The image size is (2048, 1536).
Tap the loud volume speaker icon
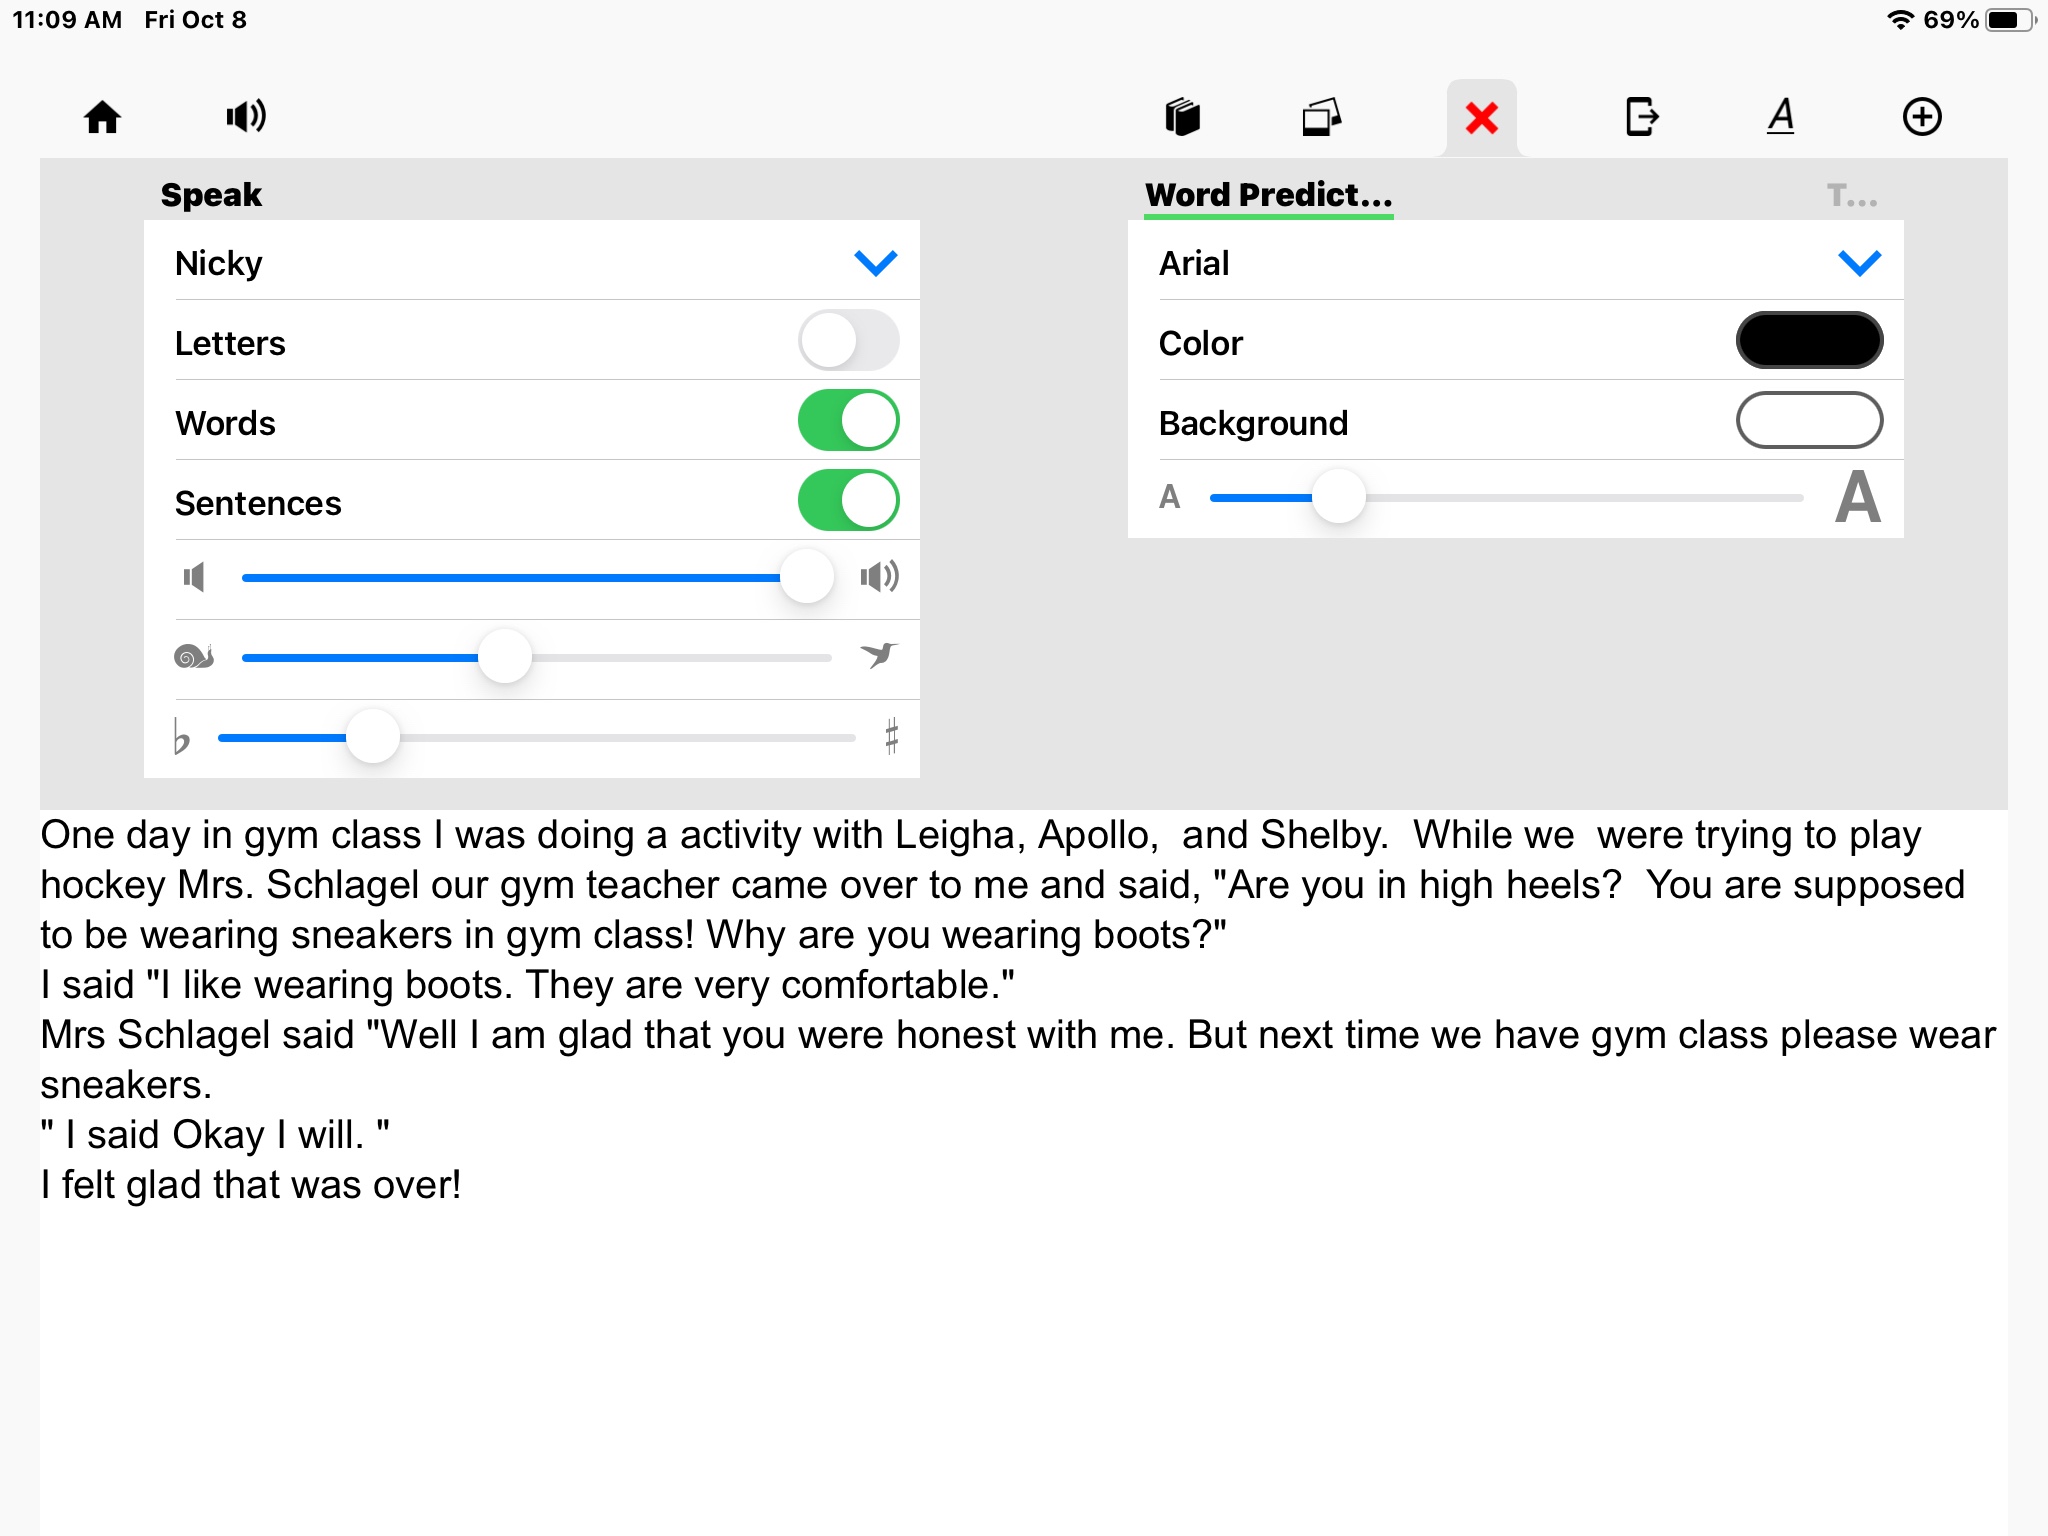tap(879, 577)
